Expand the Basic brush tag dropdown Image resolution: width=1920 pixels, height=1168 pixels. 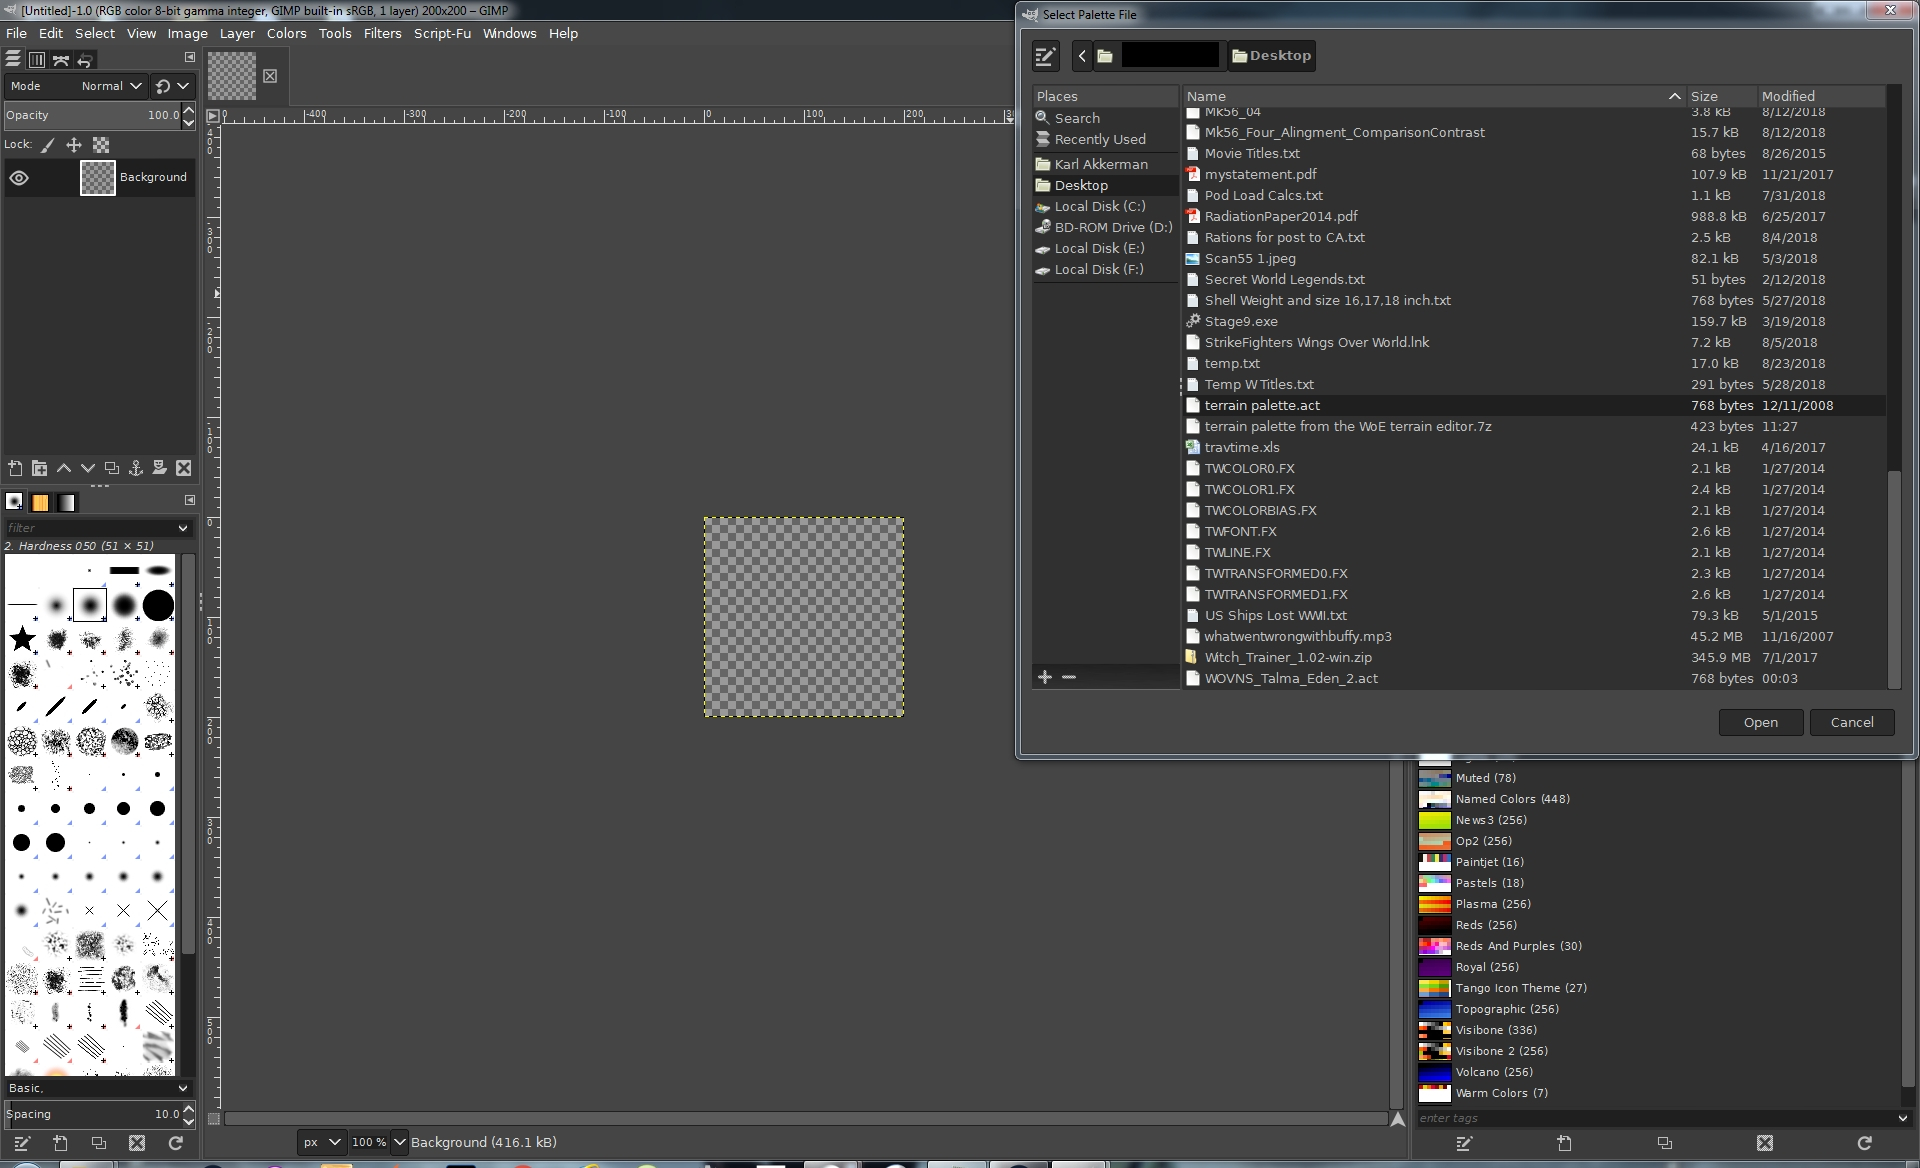pos(97,1088)
